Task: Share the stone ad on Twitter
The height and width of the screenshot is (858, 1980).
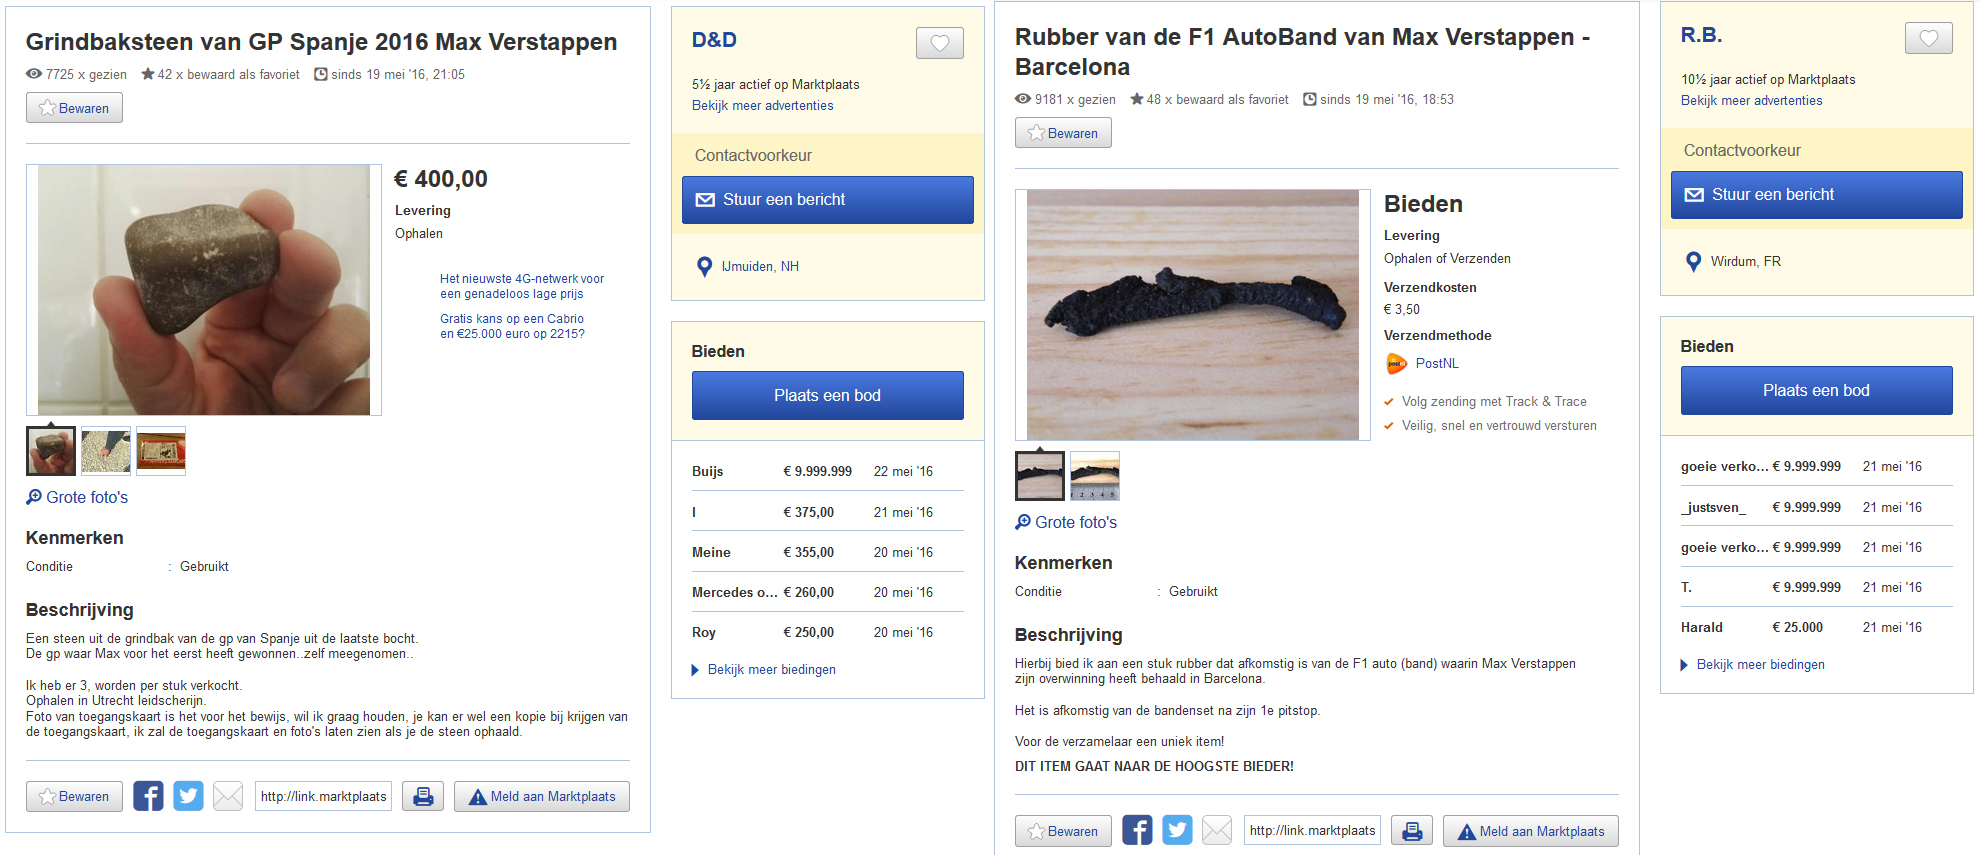Action: coord(188,796)
